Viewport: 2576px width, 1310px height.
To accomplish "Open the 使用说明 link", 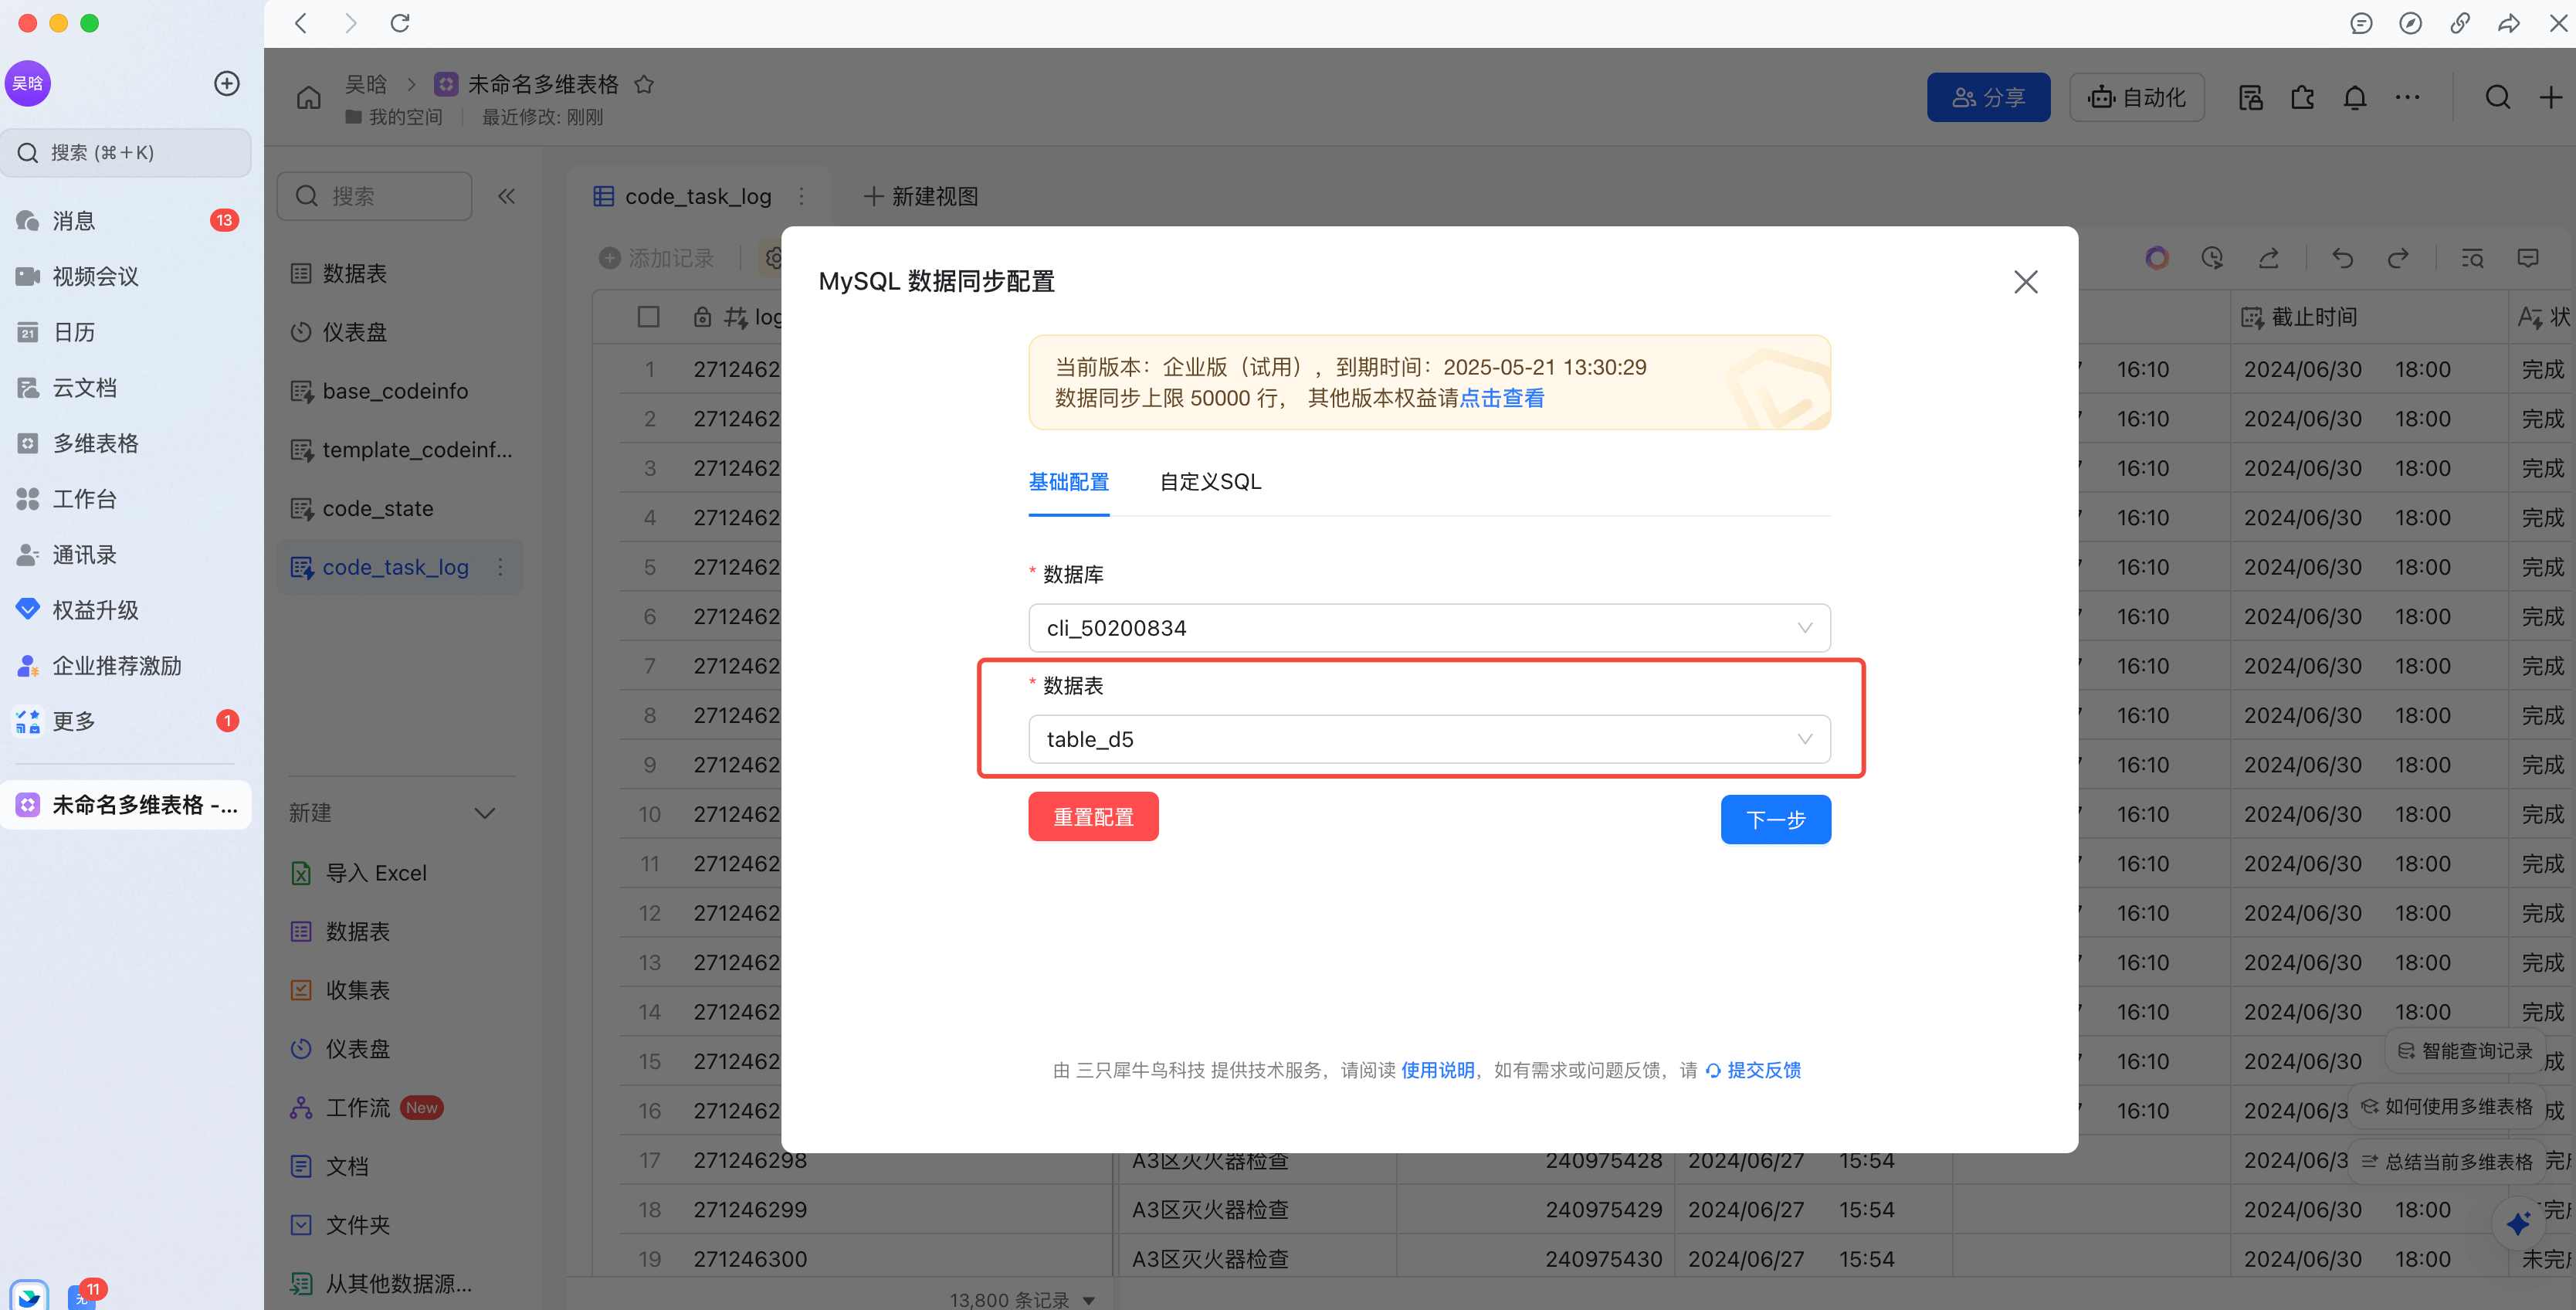I will pyautogui.click(x=1437, y=1070).
